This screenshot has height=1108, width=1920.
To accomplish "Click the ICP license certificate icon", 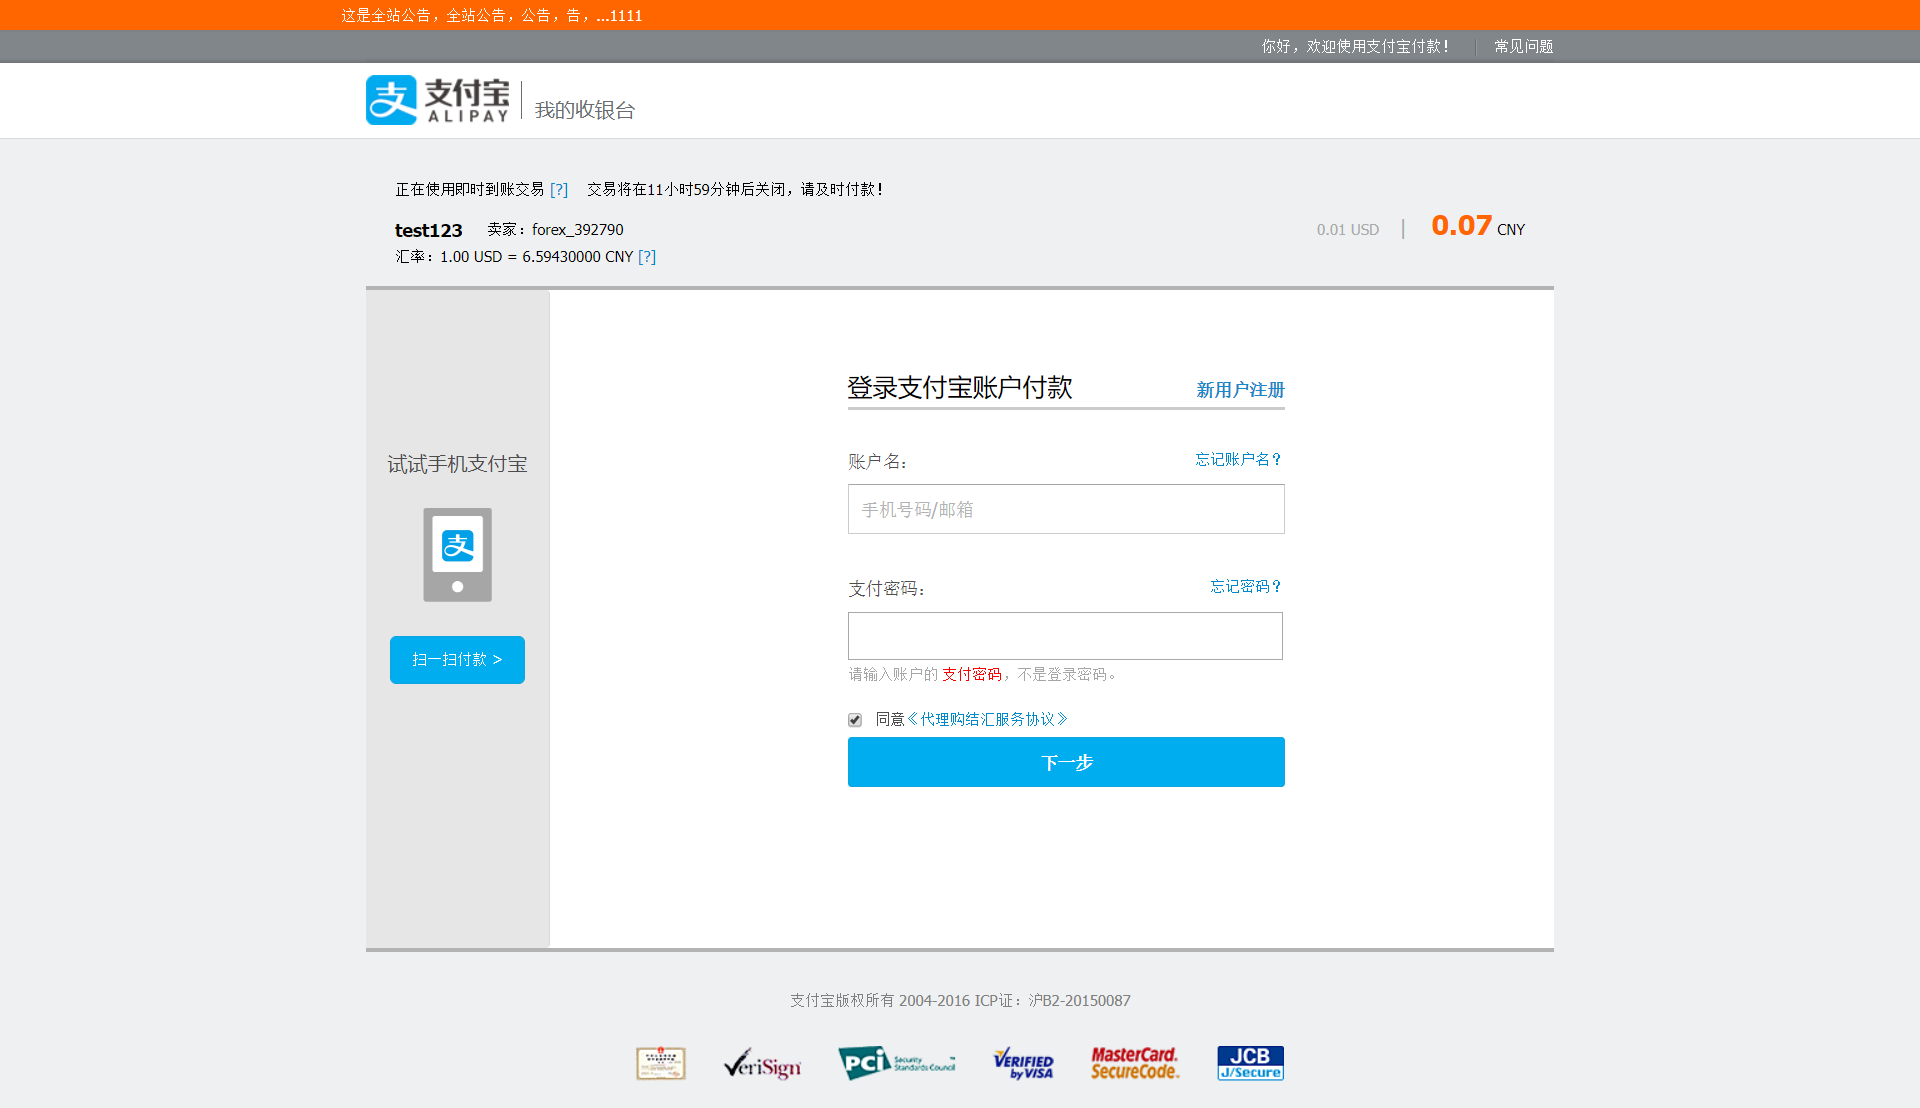I will (x=660, y=1063).
